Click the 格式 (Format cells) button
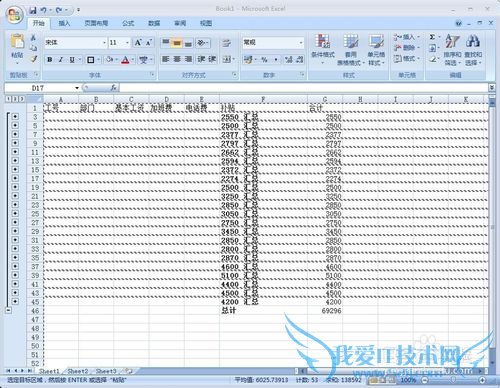This screenshot has width=500, height=388. click(x=407, y=58)
